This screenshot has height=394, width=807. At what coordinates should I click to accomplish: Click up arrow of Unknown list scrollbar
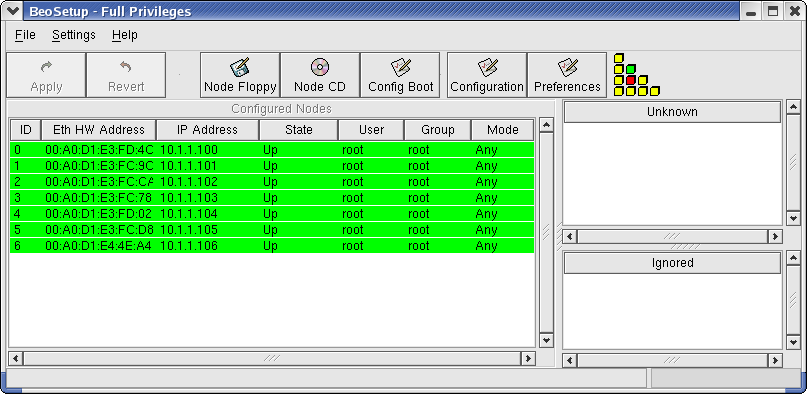(x=794, y=107)
